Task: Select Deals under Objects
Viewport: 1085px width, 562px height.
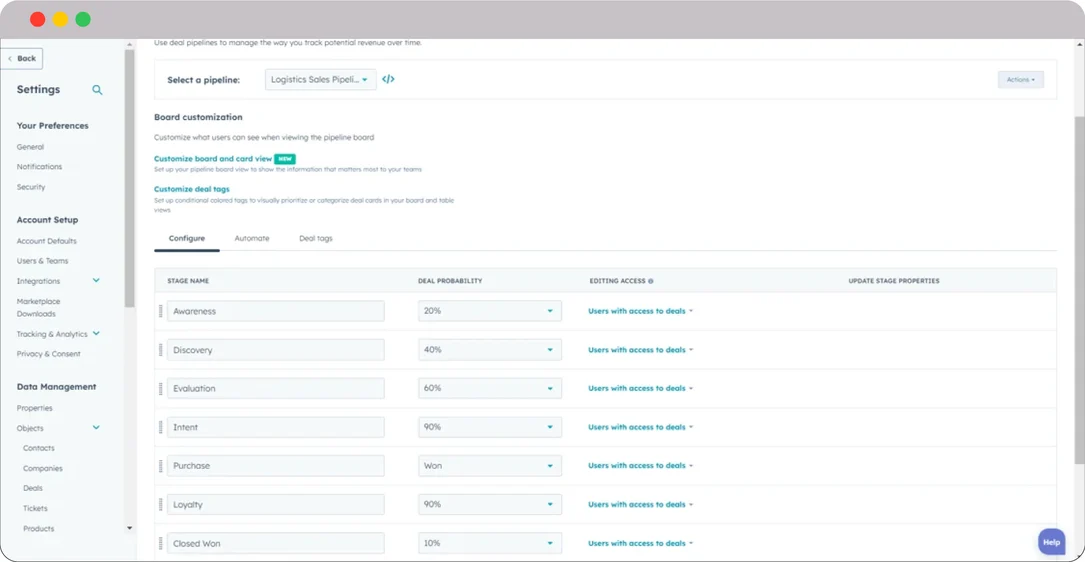Action: pyautogui.click(x=33, y=488)
